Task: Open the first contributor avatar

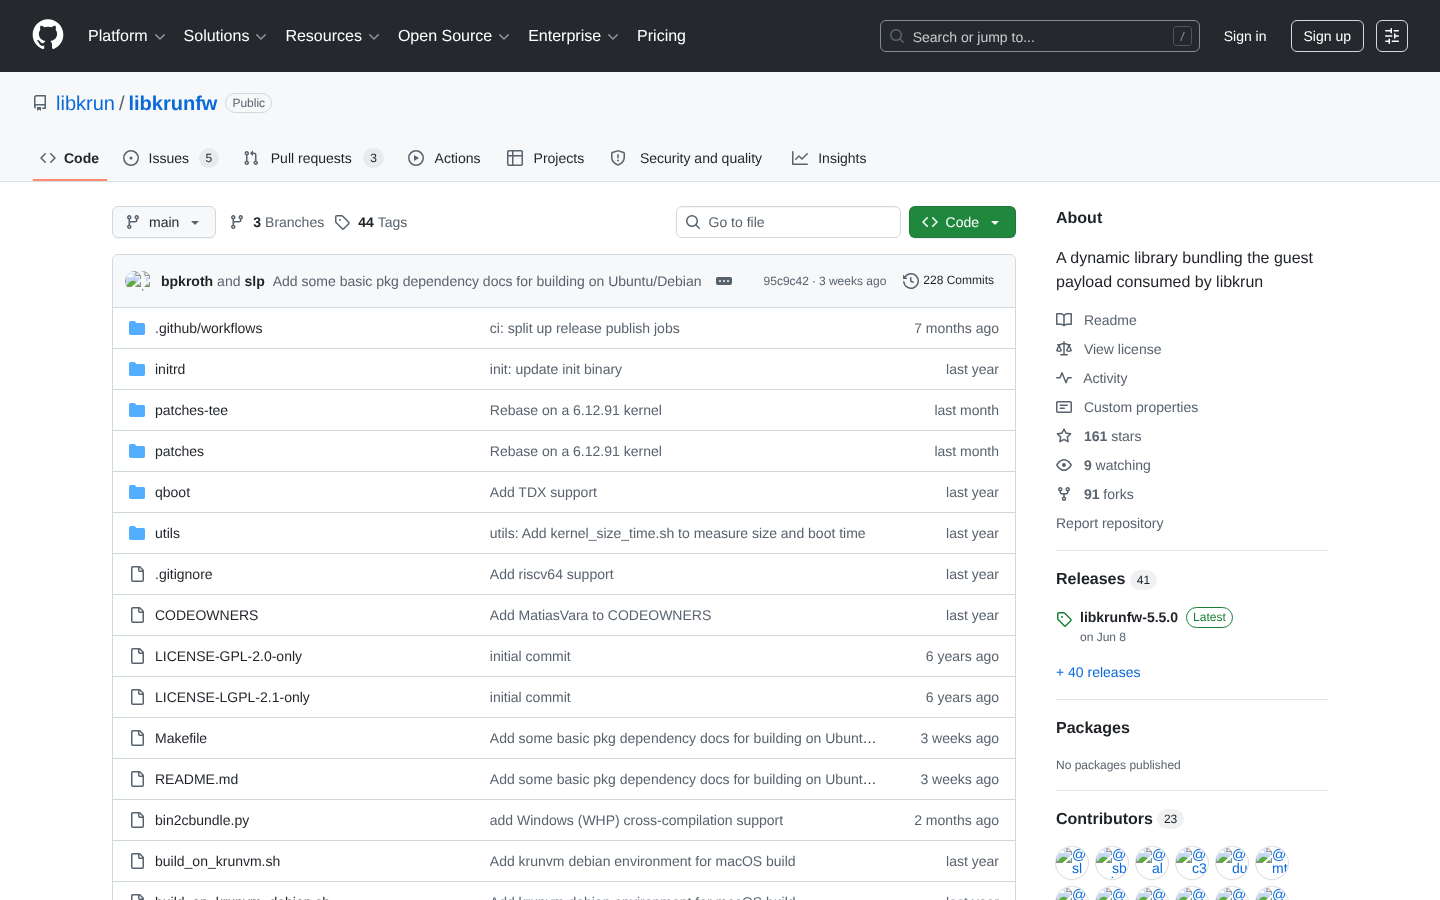Action: point(1072,862)
